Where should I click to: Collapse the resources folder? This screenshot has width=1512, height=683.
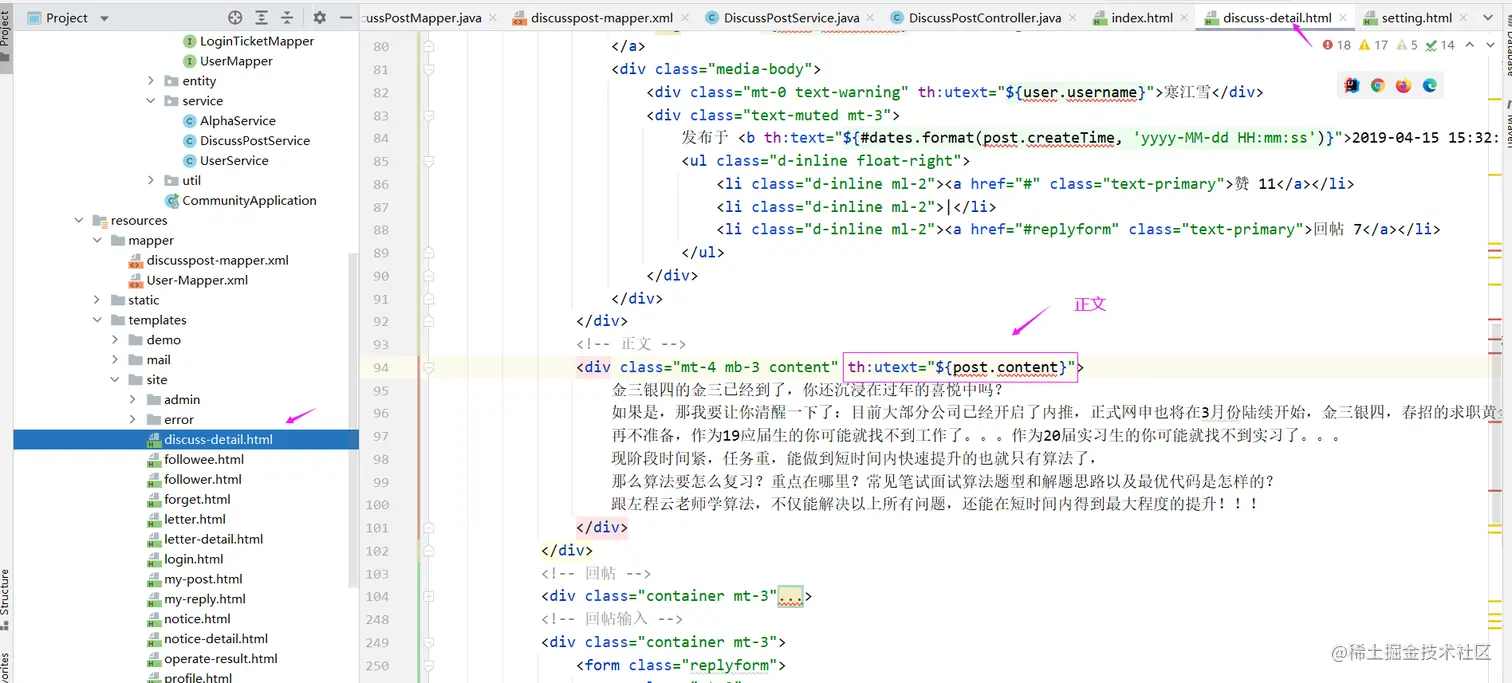tap(79, 221)
